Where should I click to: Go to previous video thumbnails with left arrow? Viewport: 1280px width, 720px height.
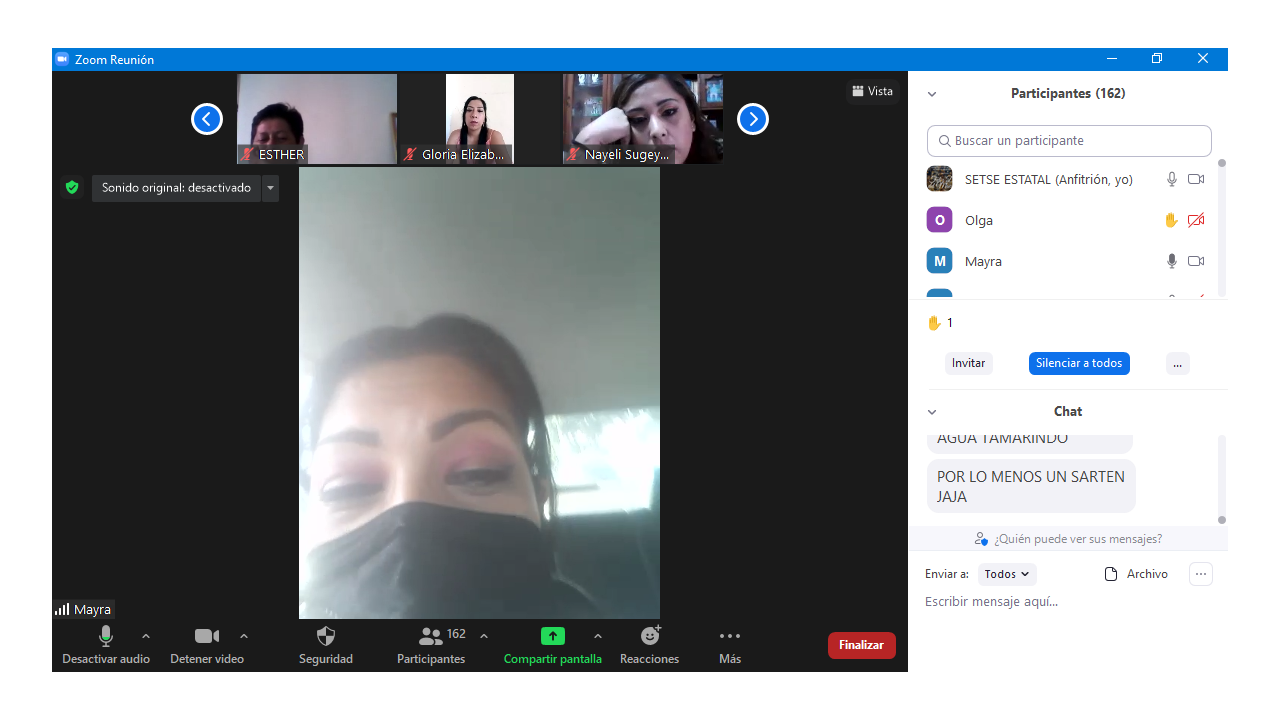tap(207, 119)
